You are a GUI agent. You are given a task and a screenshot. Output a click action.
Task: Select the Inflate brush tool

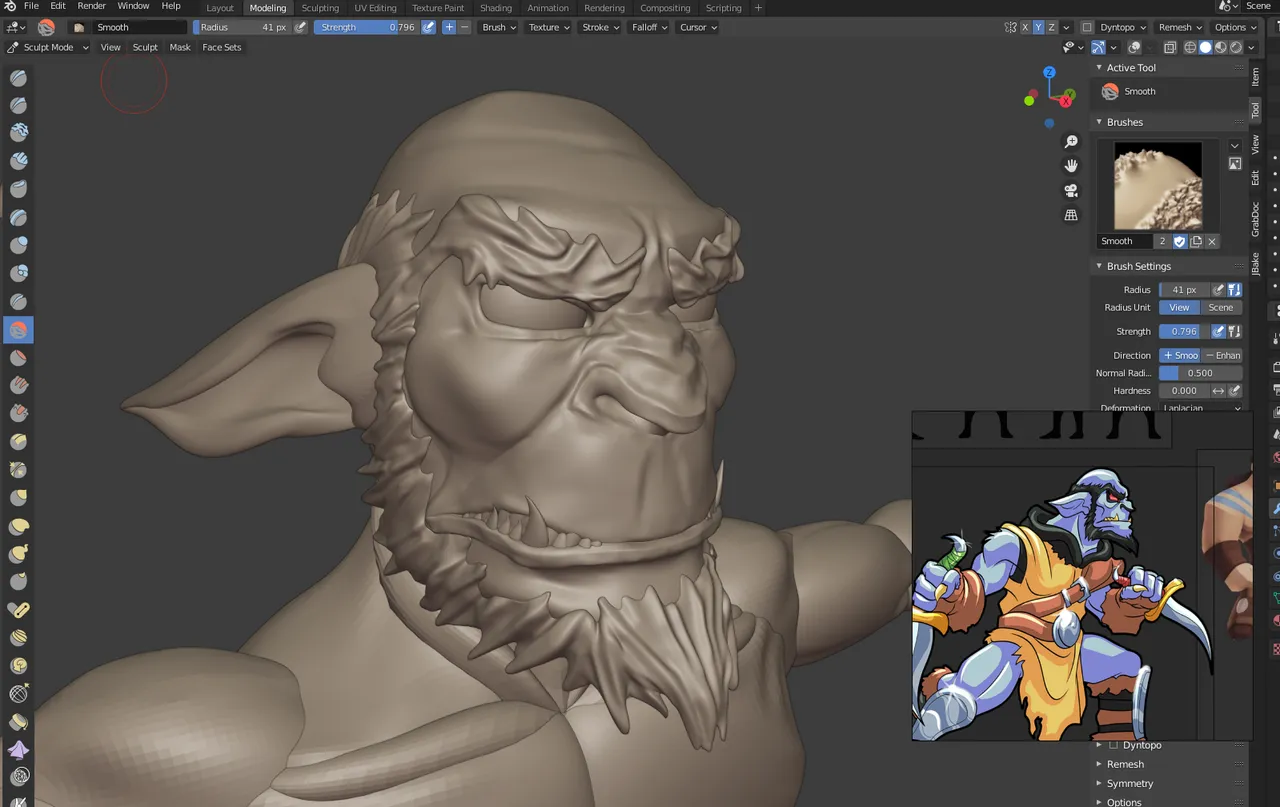click(18, 245)
